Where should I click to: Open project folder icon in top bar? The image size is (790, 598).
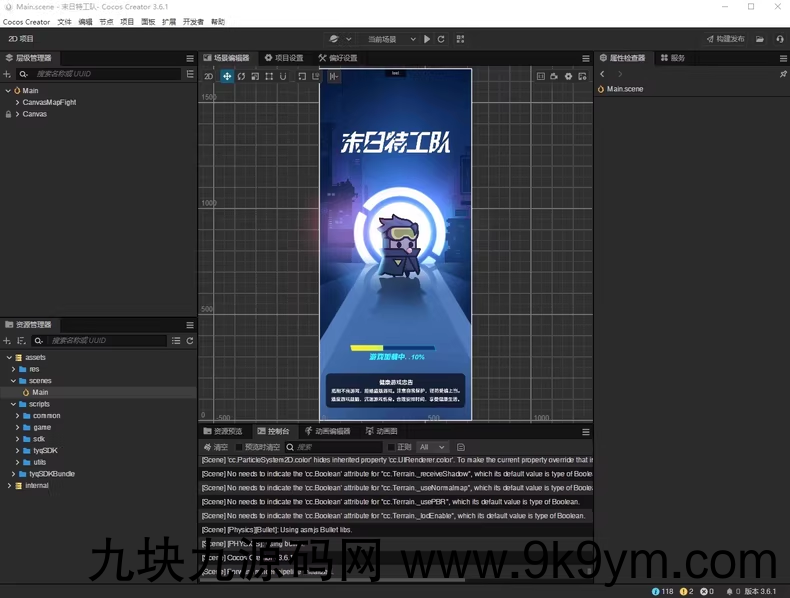click(x=760, y=39)
